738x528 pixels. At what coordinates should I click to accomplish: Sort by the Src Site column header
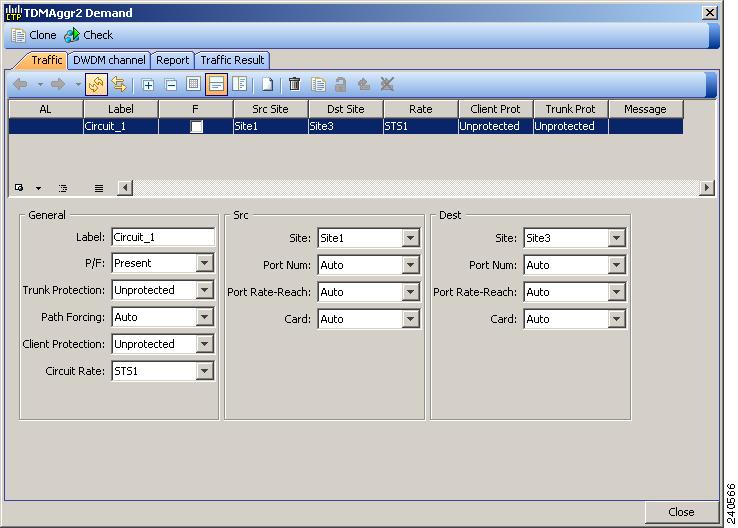271,109
